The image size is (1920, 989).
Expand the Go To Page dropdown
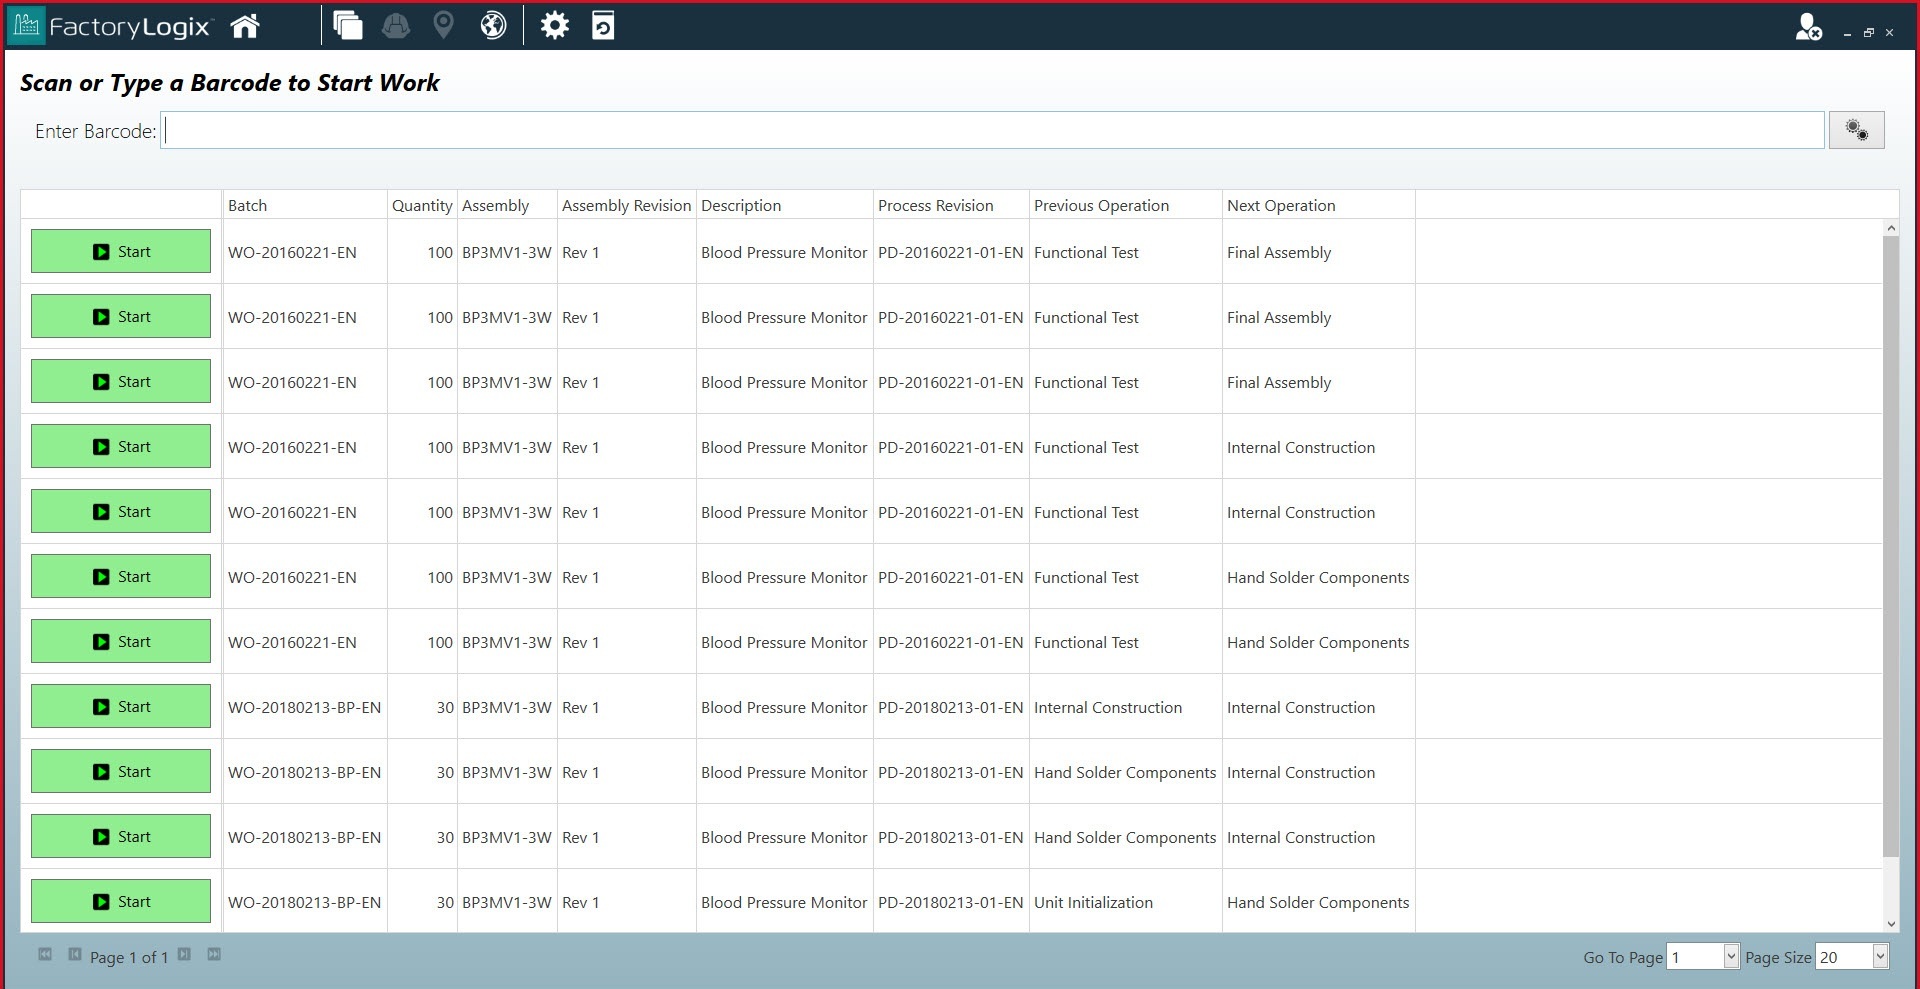pyautogui.click(x=1731, y=956)
